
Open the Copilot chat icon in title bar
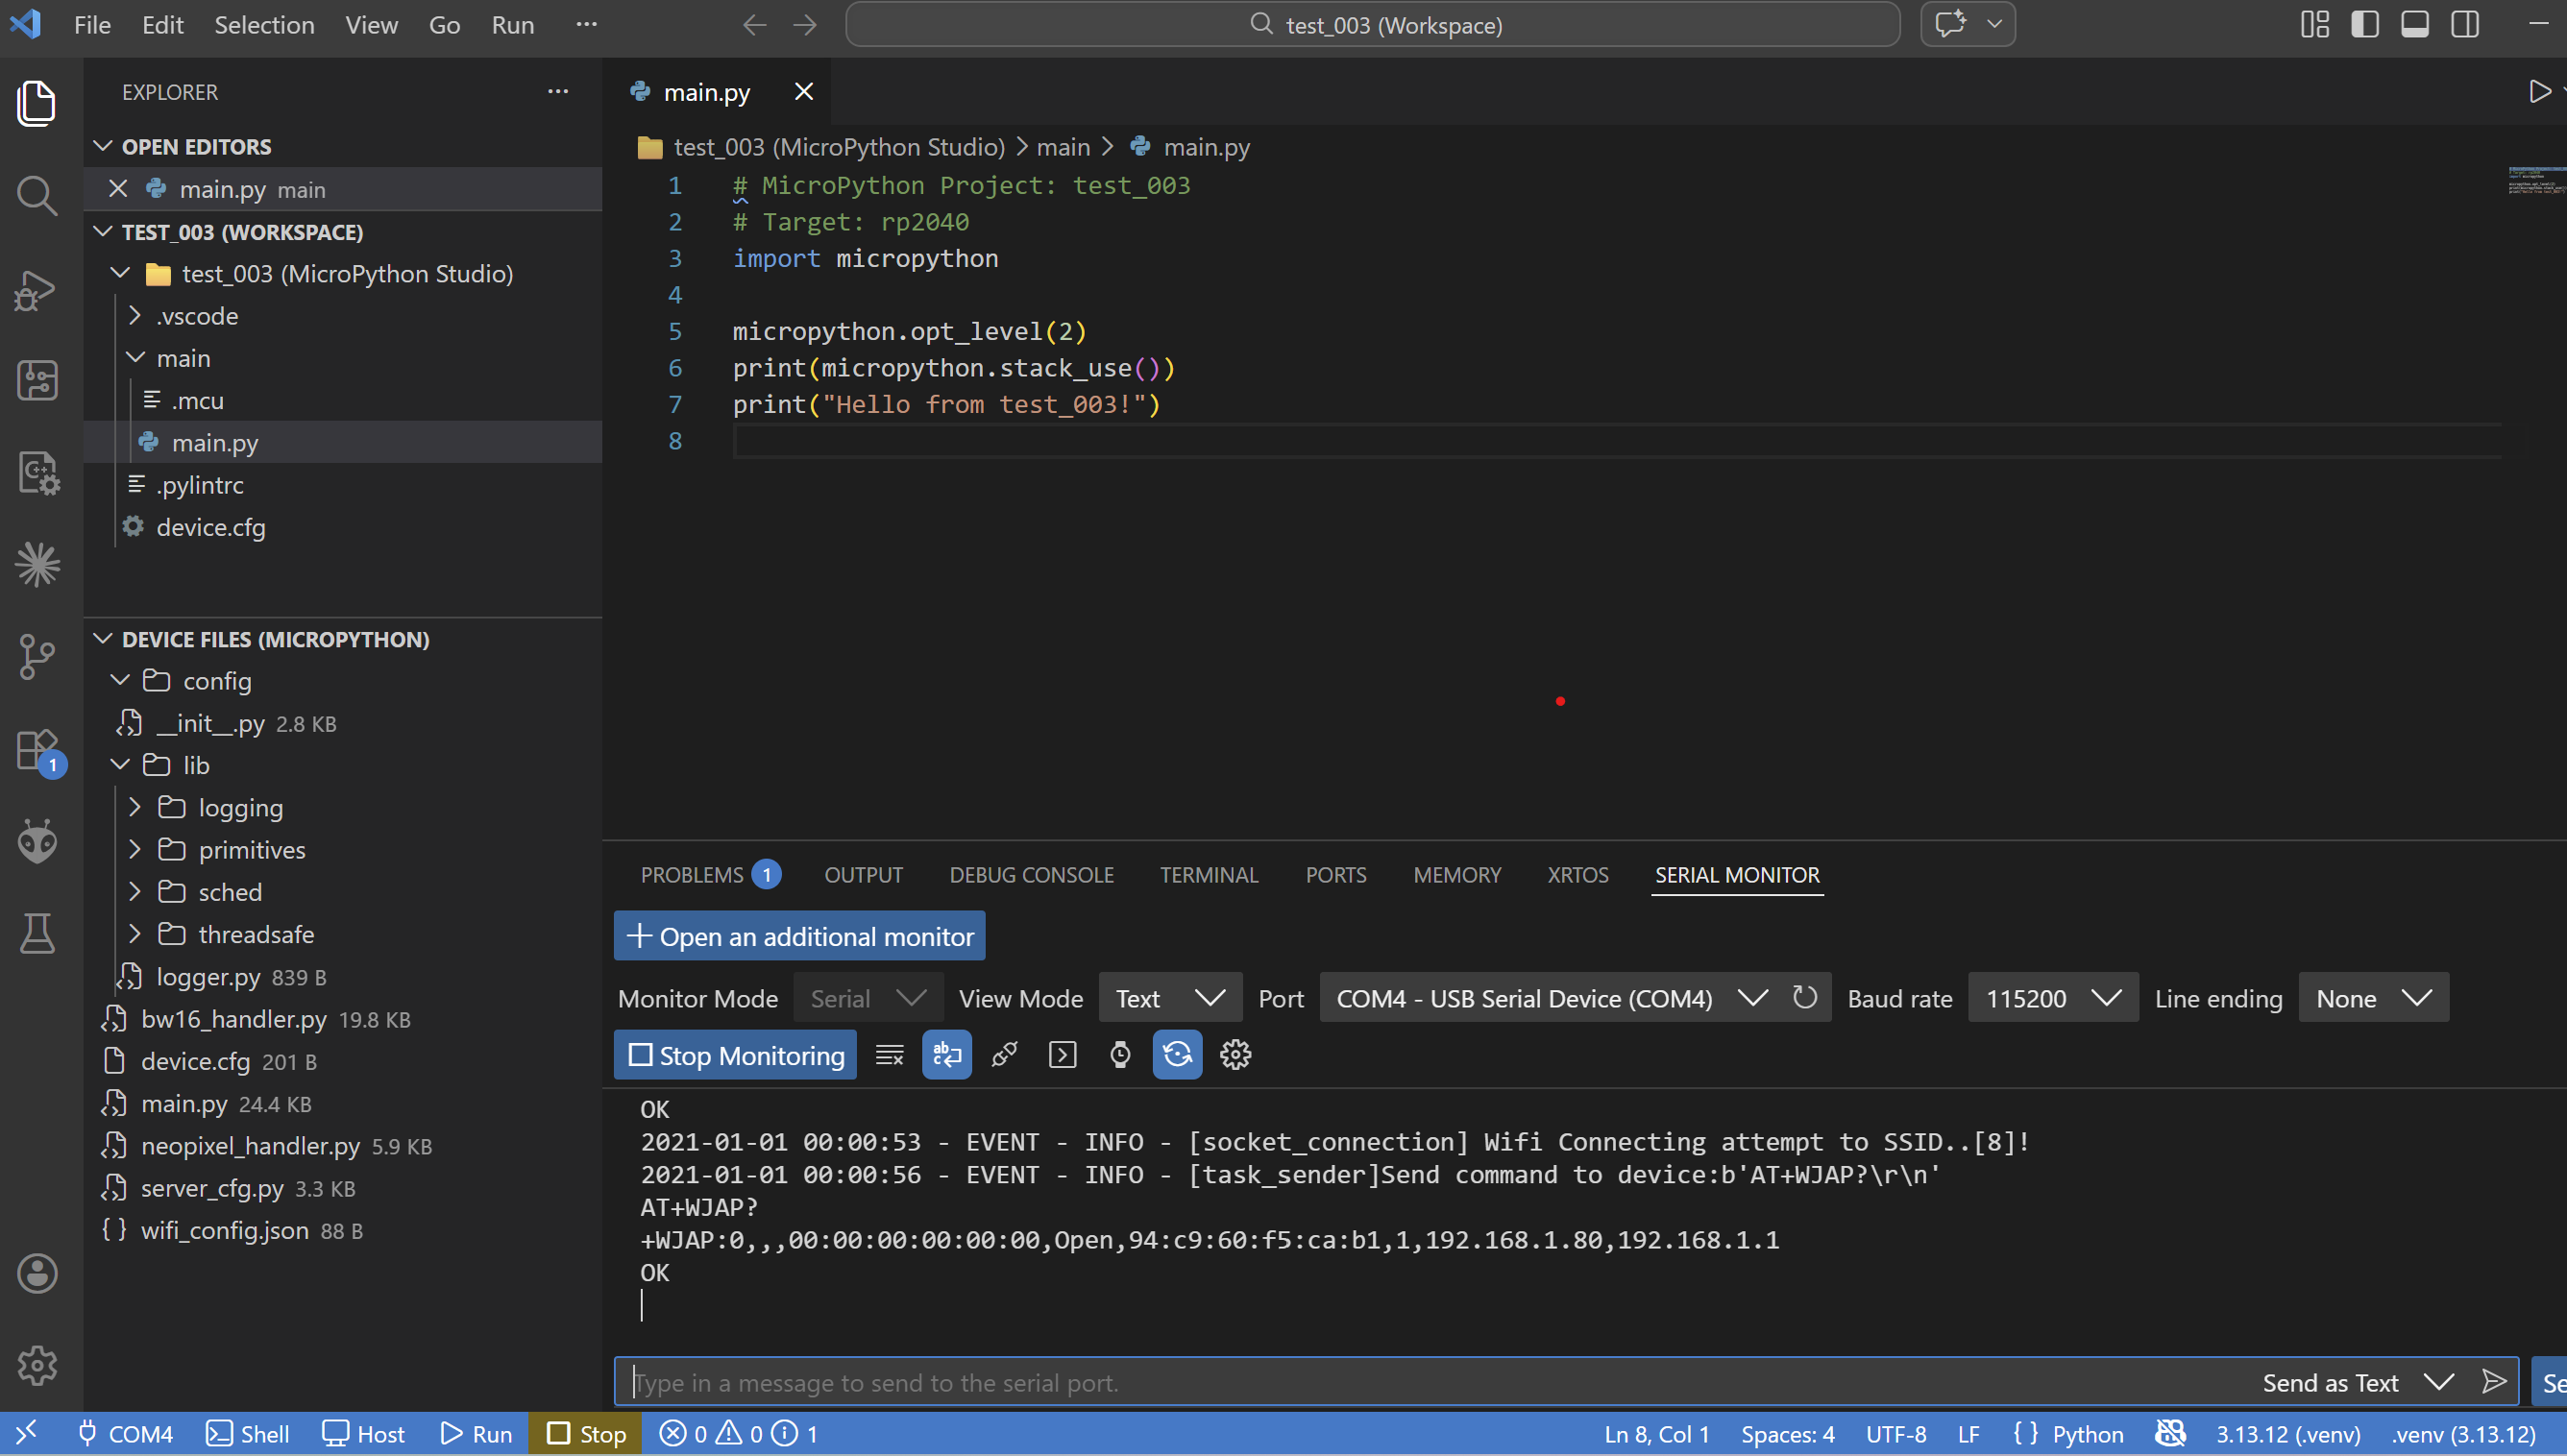[1951, 24]
